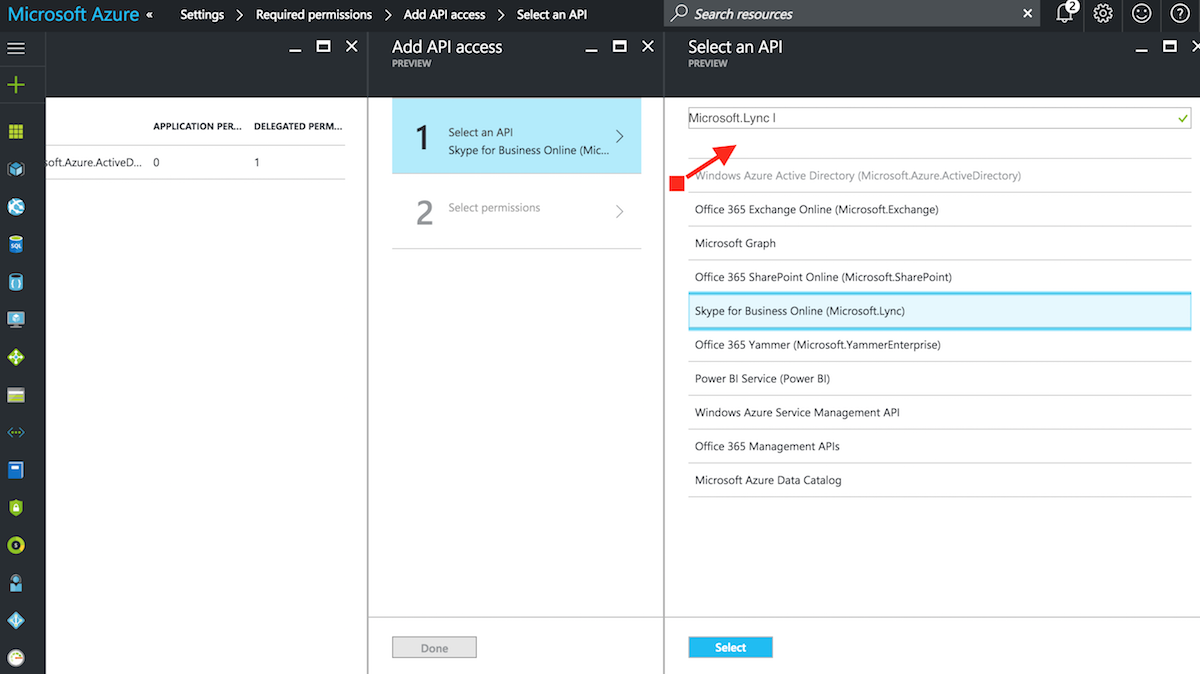Select Office 365 Exchange Online API
This screenshot has height=674, width=1200.
pyautogui.click(x=939, y=210)
